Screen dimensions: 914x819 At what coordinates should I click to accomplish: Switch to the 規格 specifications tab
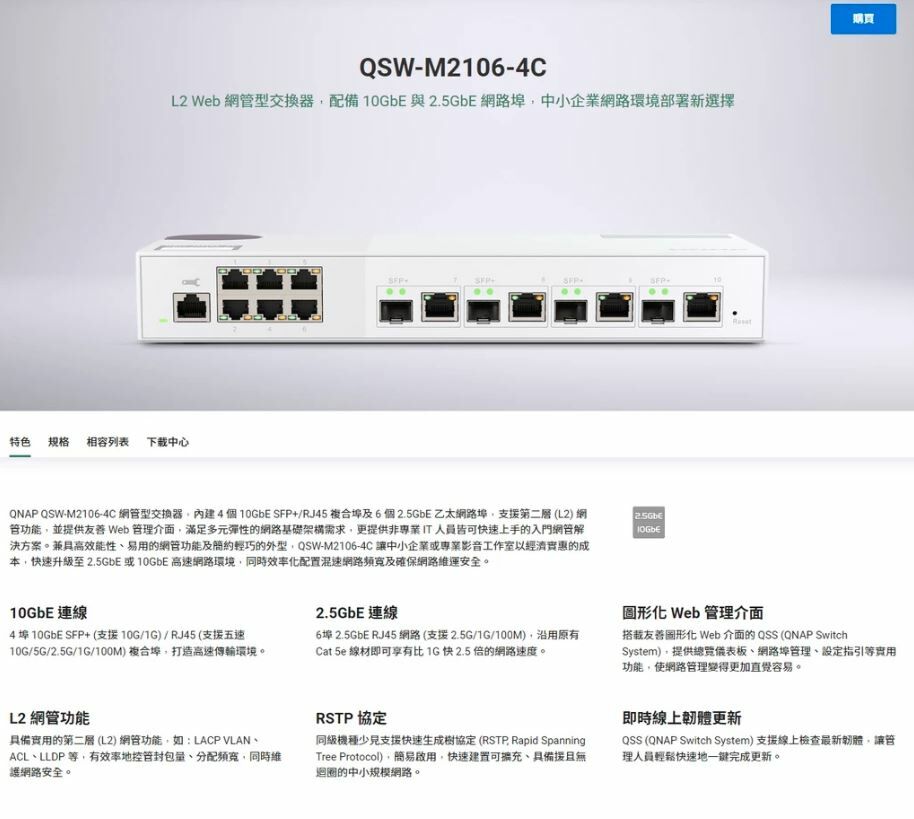[58, 442]
